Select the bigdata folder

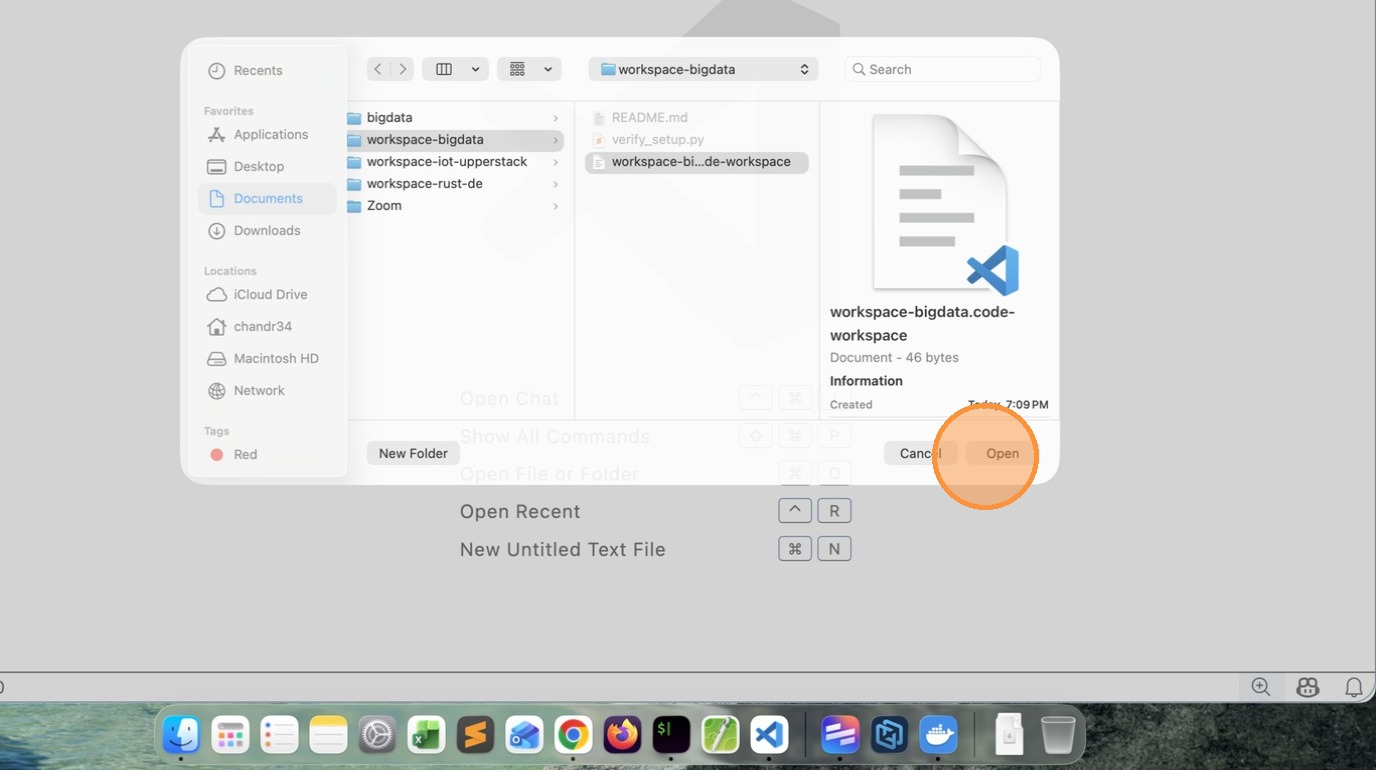[455, 118]
